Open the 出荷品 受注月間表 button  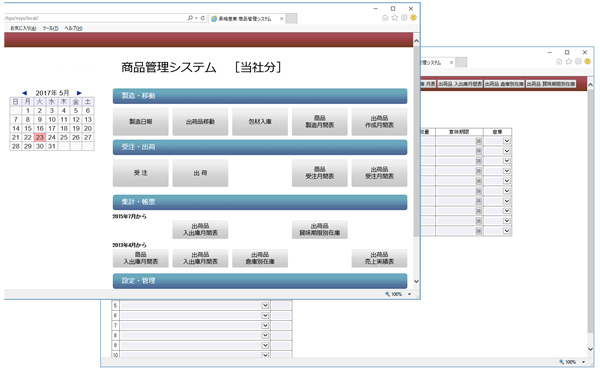pos(379,173)
